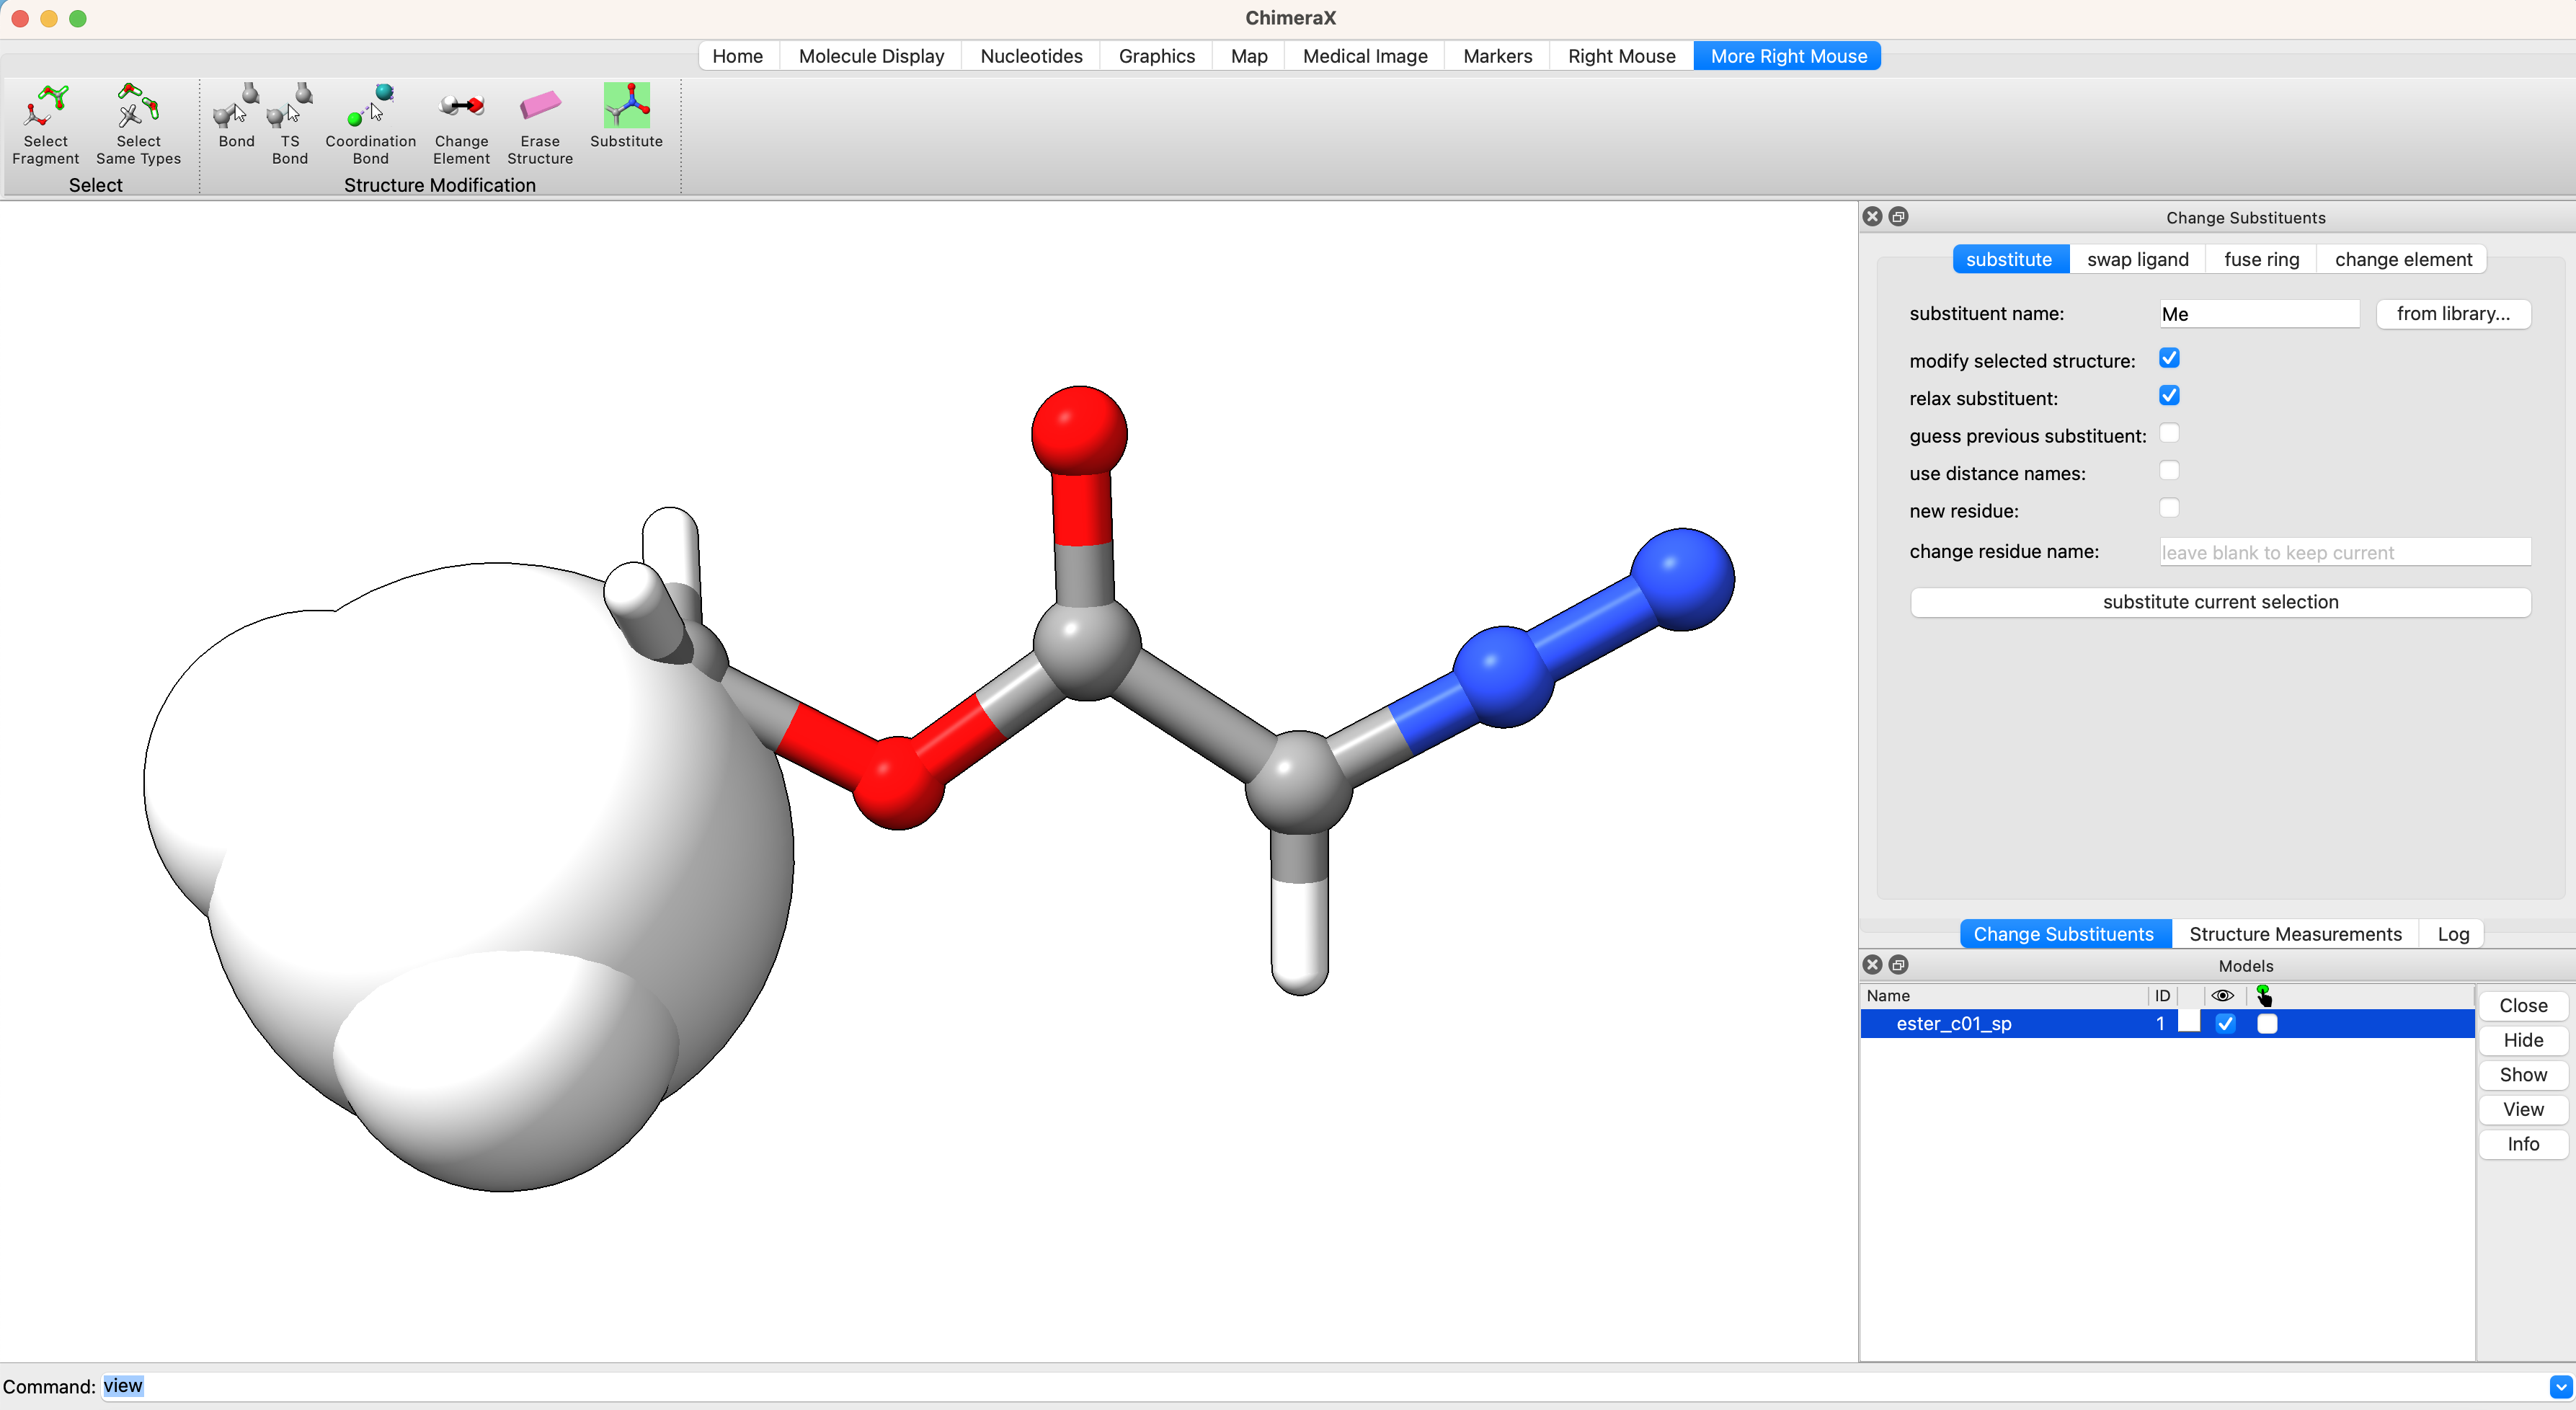Click the Info button in Models

[x=2523, y=1144]
